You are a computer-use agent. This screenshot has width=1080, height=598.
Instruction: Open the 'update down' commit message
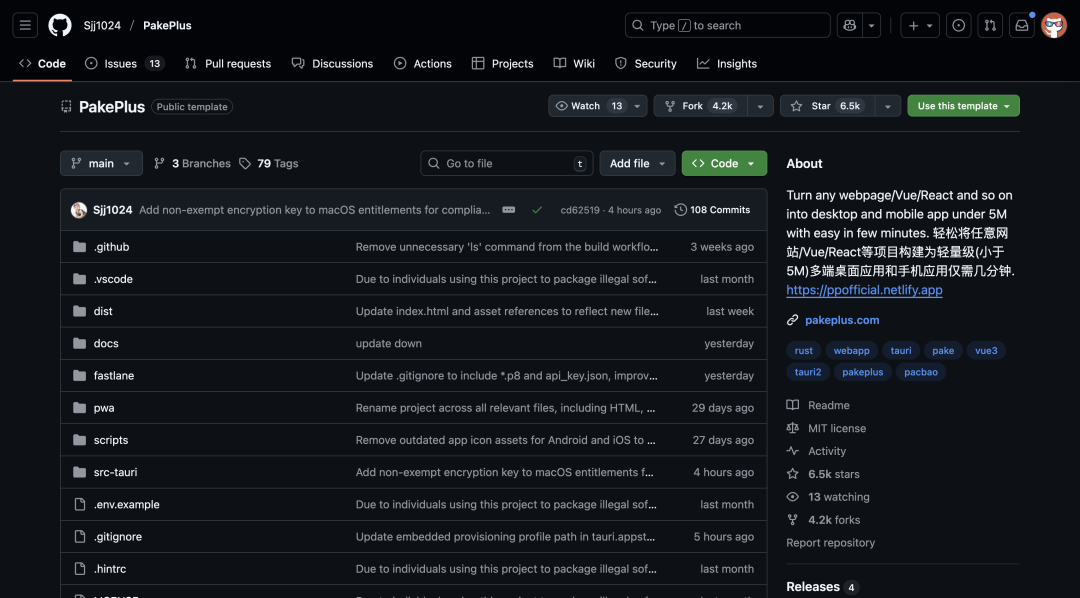click(388, 343)
